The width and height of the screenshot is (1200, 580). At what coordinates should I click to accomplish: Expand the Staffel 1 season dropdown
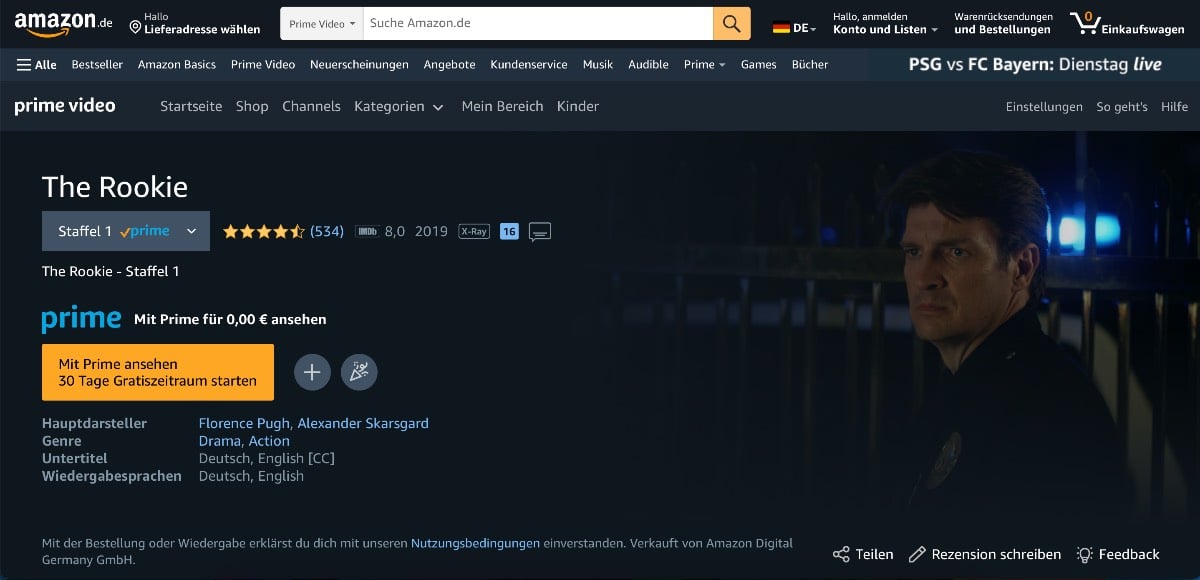pyautogui.click(x=126, y=231)
